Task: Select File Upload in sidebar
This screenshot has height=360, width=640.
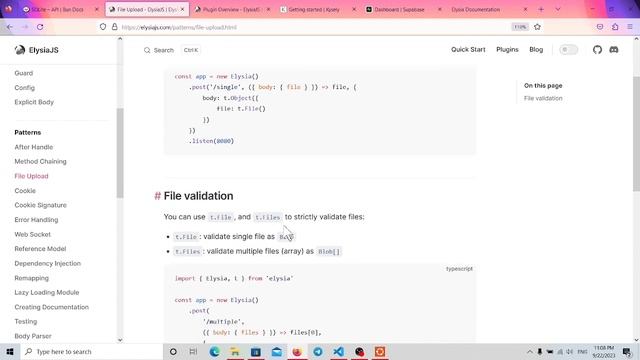Action: click(x=31, y=176)
